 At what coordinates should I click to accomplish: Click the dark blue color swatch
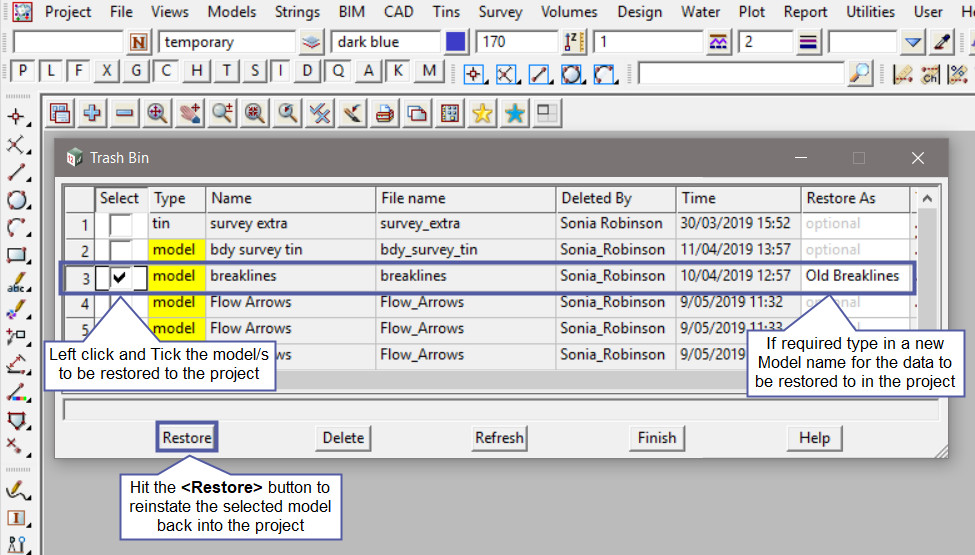click(456, 42)
